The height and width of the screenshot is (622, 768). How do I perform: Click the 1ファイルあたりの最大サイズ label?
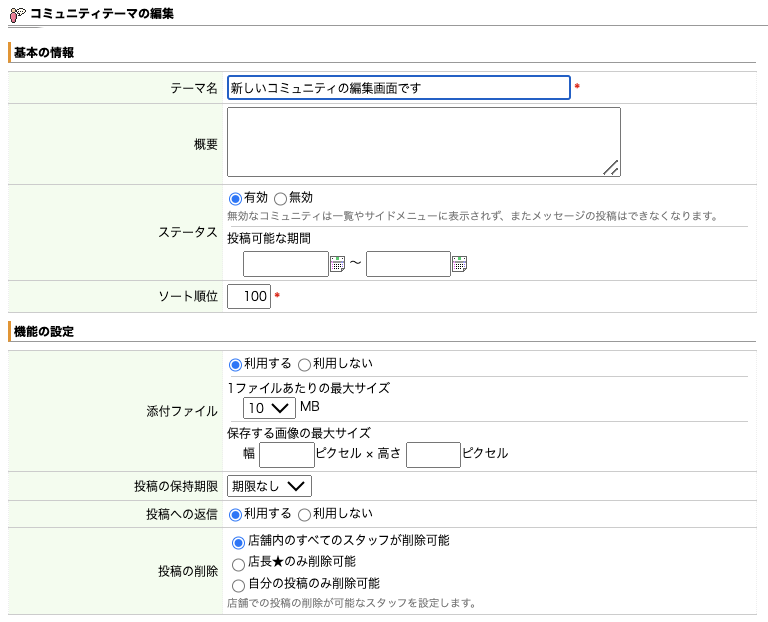[x=309, y=388]
